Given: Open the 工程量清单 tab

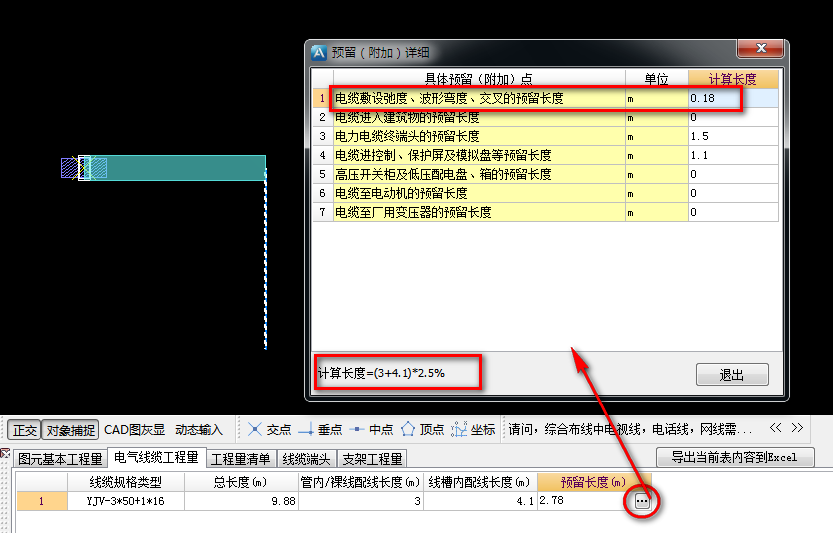Looking at the screenshot, I should pos(241,459).
